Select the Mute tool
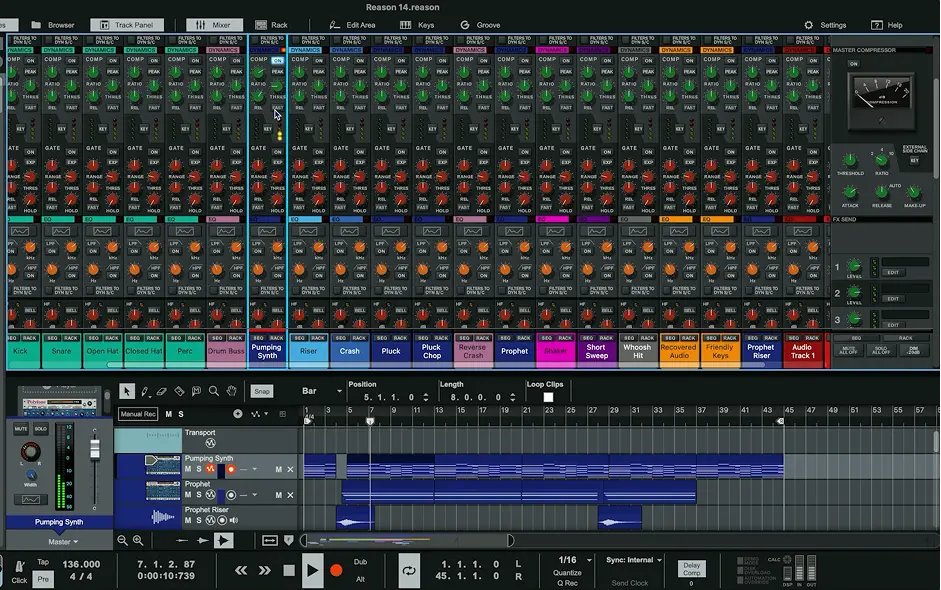 [196, 391]
